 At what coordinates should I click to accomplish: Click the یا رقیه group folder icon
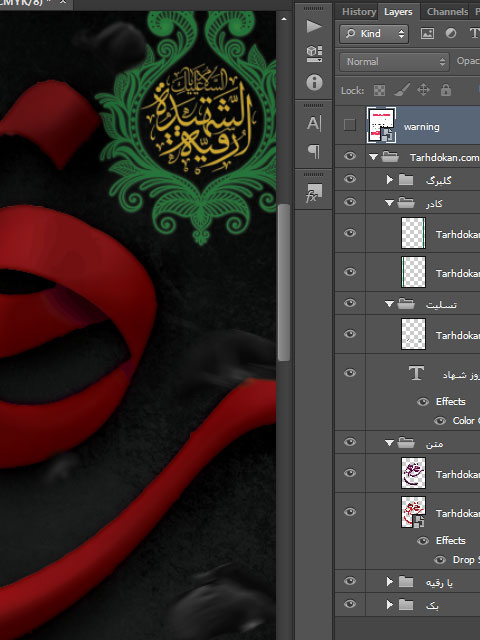[x=406, y=582]
